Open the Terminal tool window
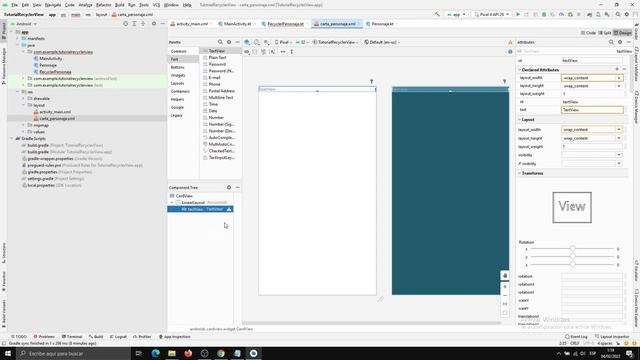Viewport: 640px width, 360px height. [x=72, y=337]
